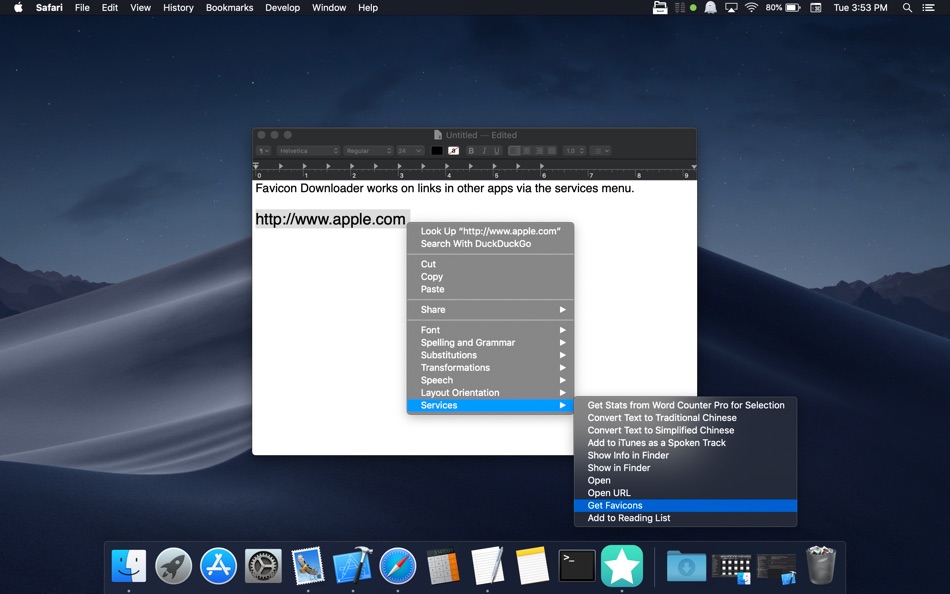This screenshot has width=950, height=594.
Task: Click the Apple logo menu
Action: click(18, 7)
